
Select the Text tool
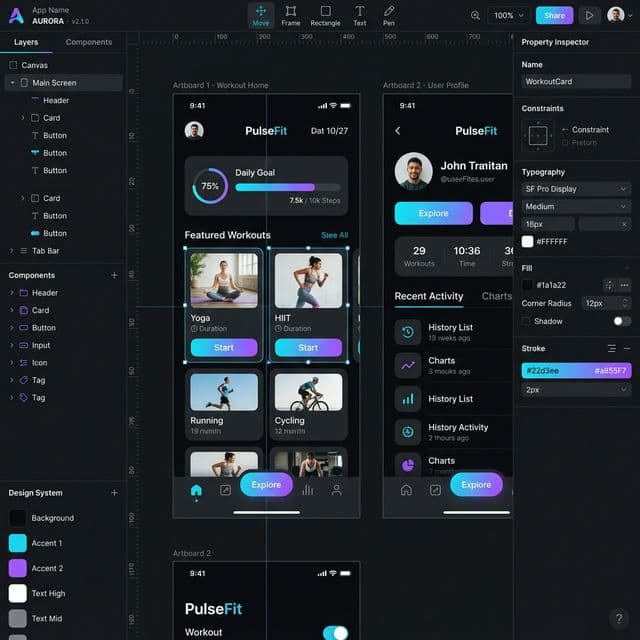click(x=360, y=16)
